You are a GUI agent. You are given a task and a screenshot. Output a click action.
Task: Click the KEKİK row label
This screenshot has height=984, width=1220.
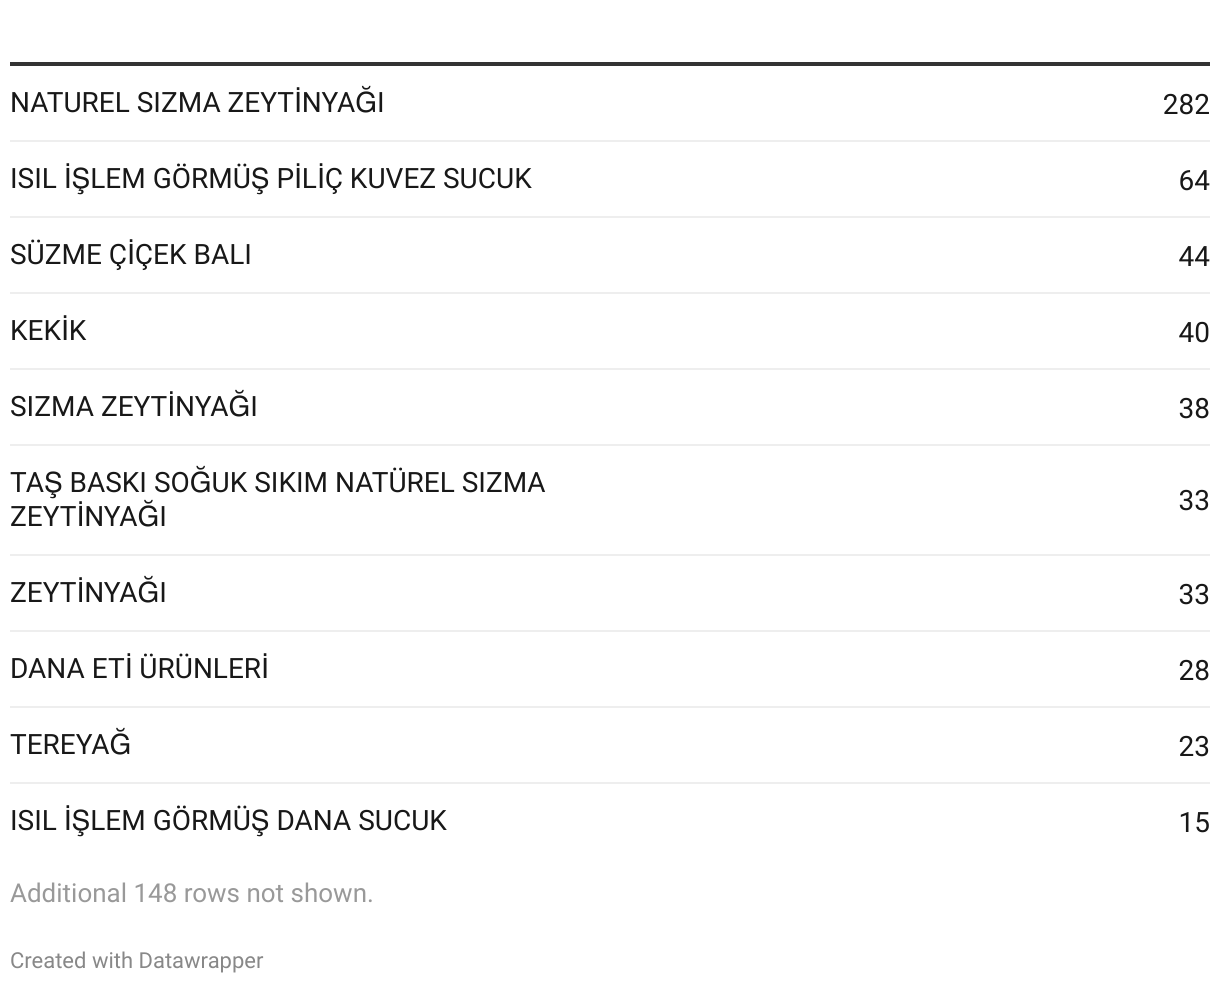coord(48,331)
